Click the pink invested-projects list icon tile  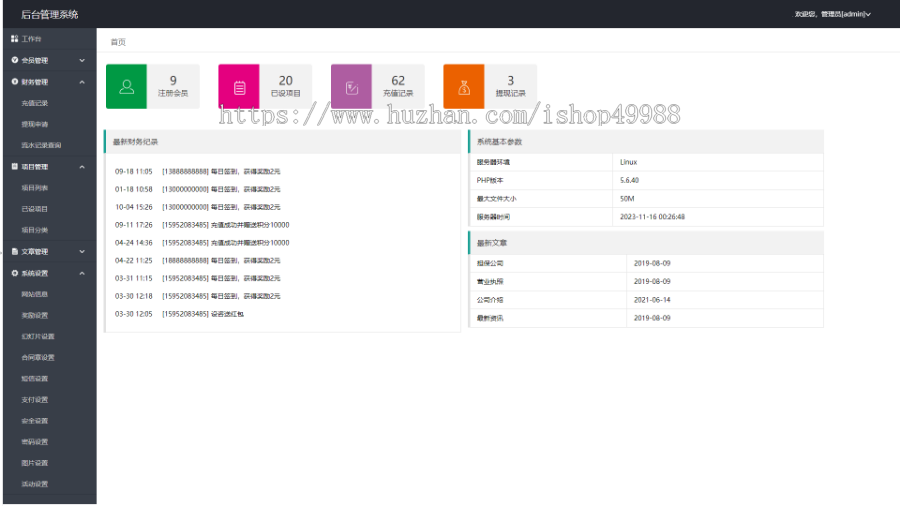click(239, 87)
